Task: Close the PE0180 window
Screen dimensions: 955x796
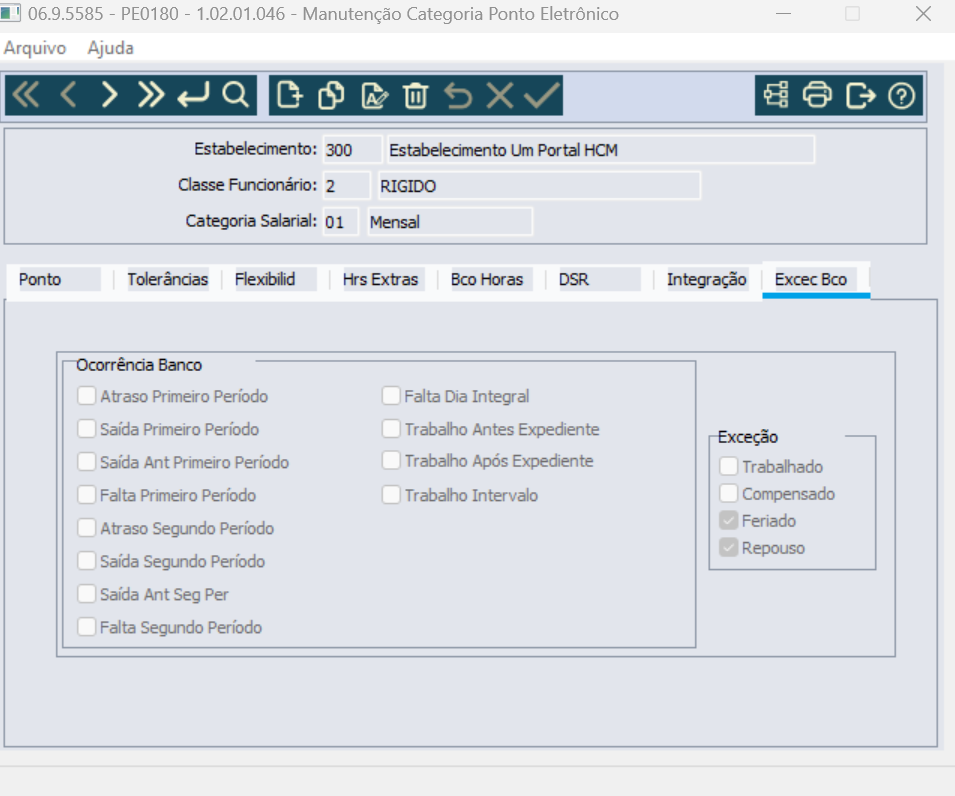Action: [923, 13]
